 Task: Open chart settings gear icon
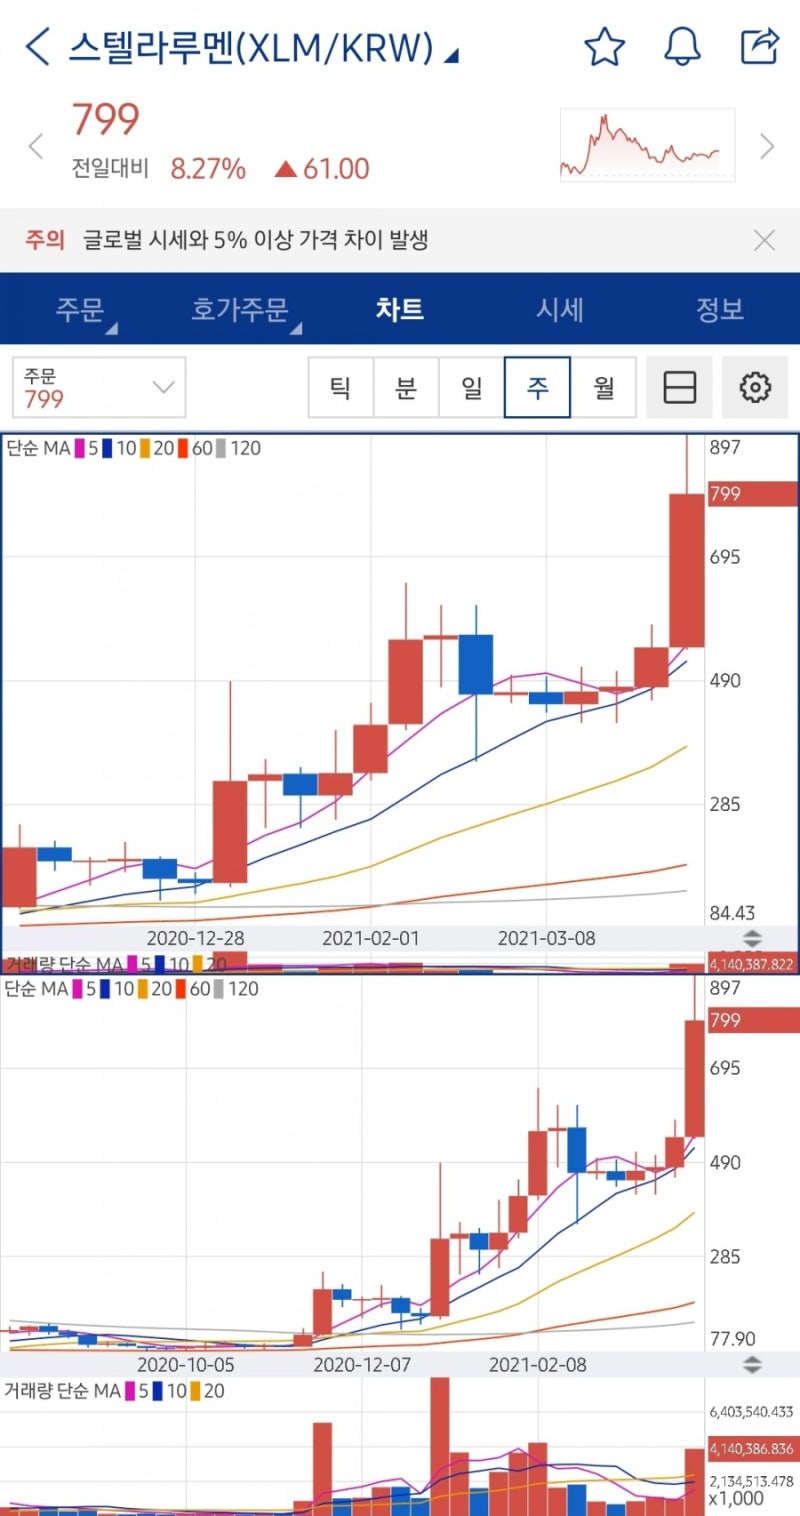pyautogui.click(x=755, y=387)
